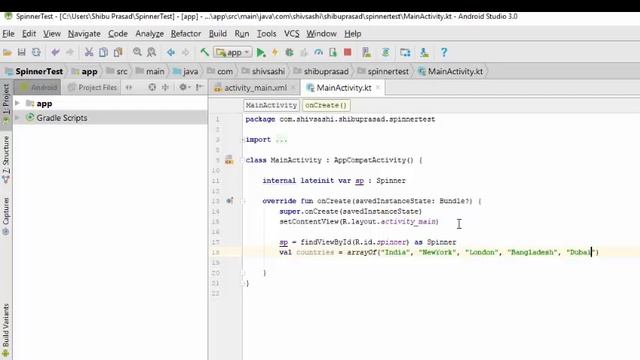Click SpinnerTest in the navigation bar

point(34,71)
